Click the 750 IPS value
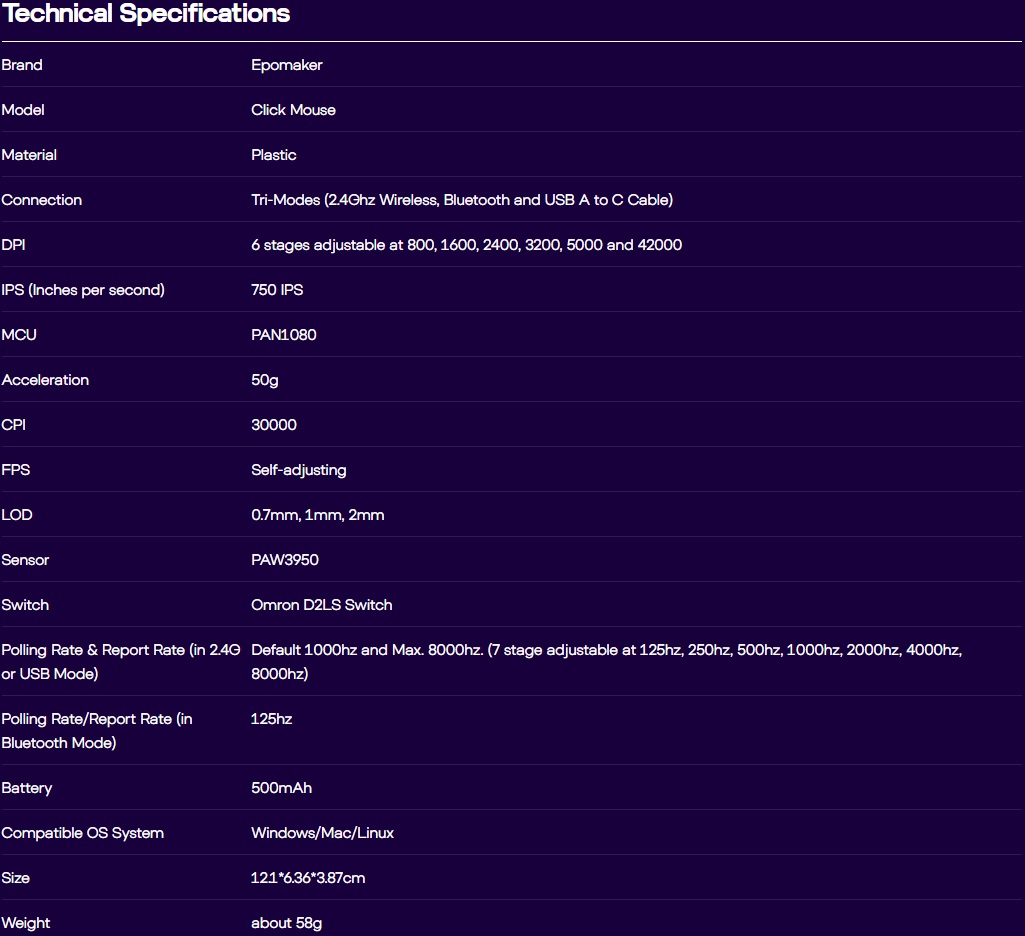This screenshot has width=1025, height=936. (277, 290)
